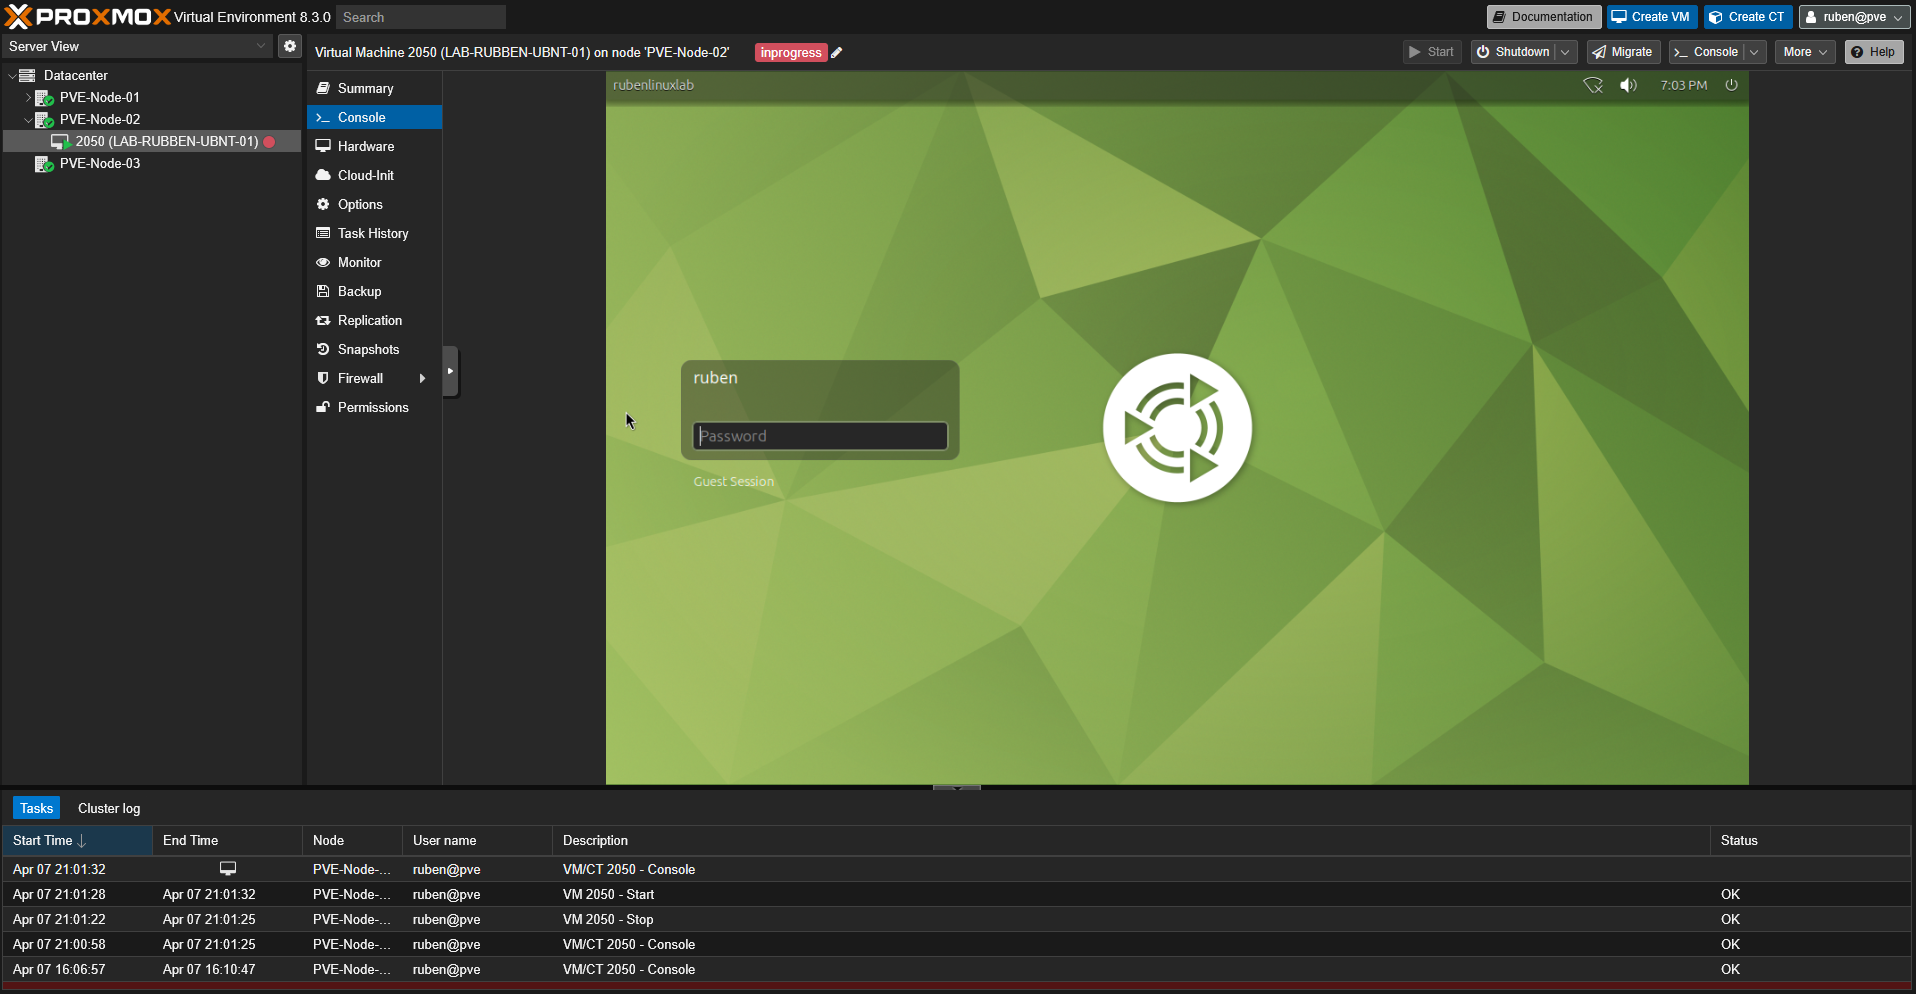1916x994 pixels.
Task: Open the Shutdown dropdown arrow
Action: point(1565,52)
